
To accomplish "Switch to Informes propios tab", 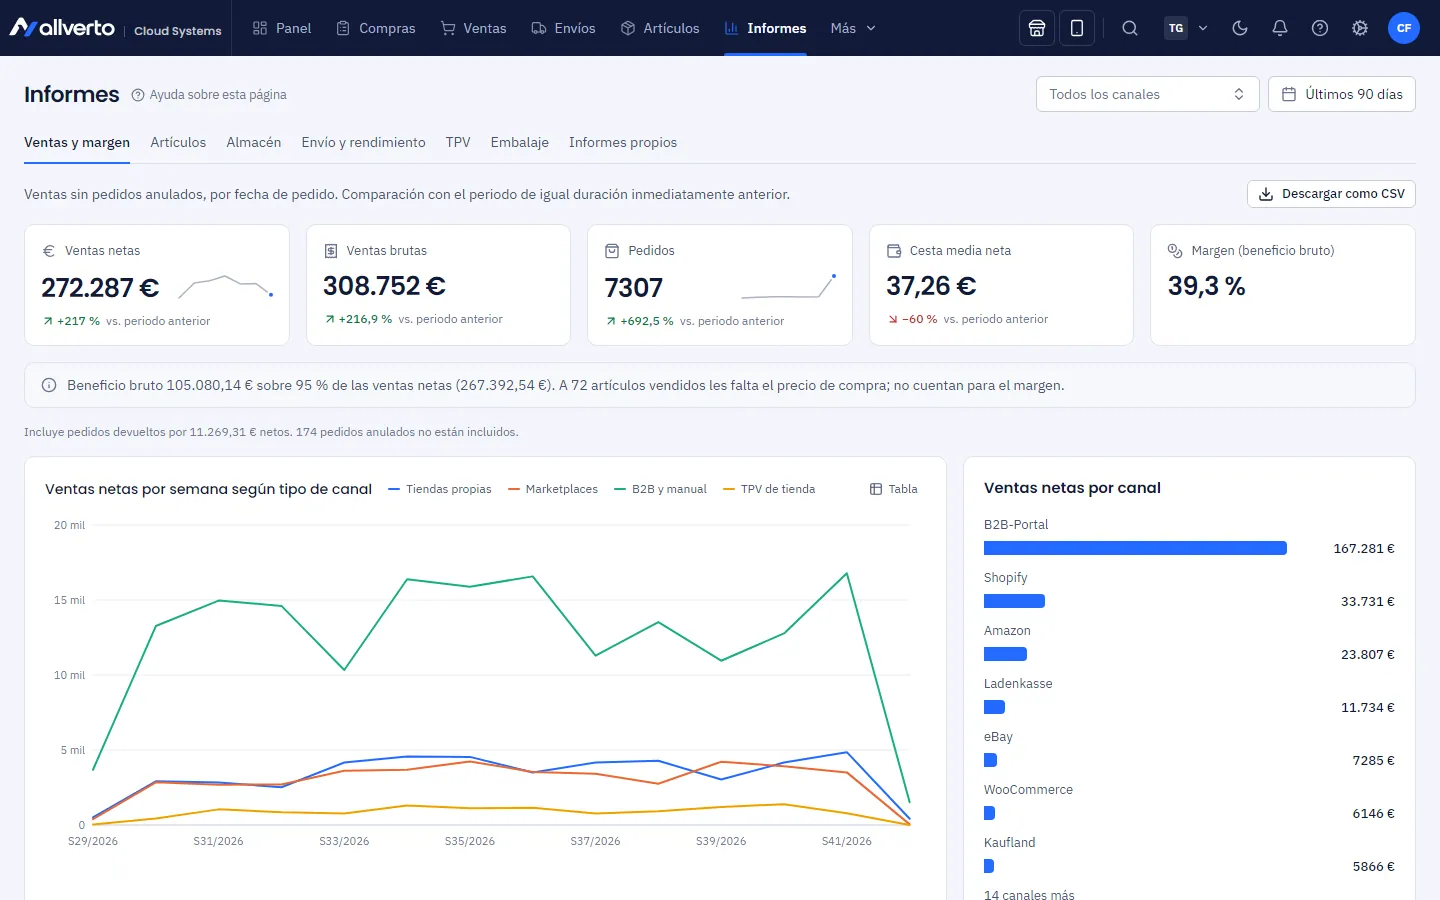I will [x=623, y=143].
